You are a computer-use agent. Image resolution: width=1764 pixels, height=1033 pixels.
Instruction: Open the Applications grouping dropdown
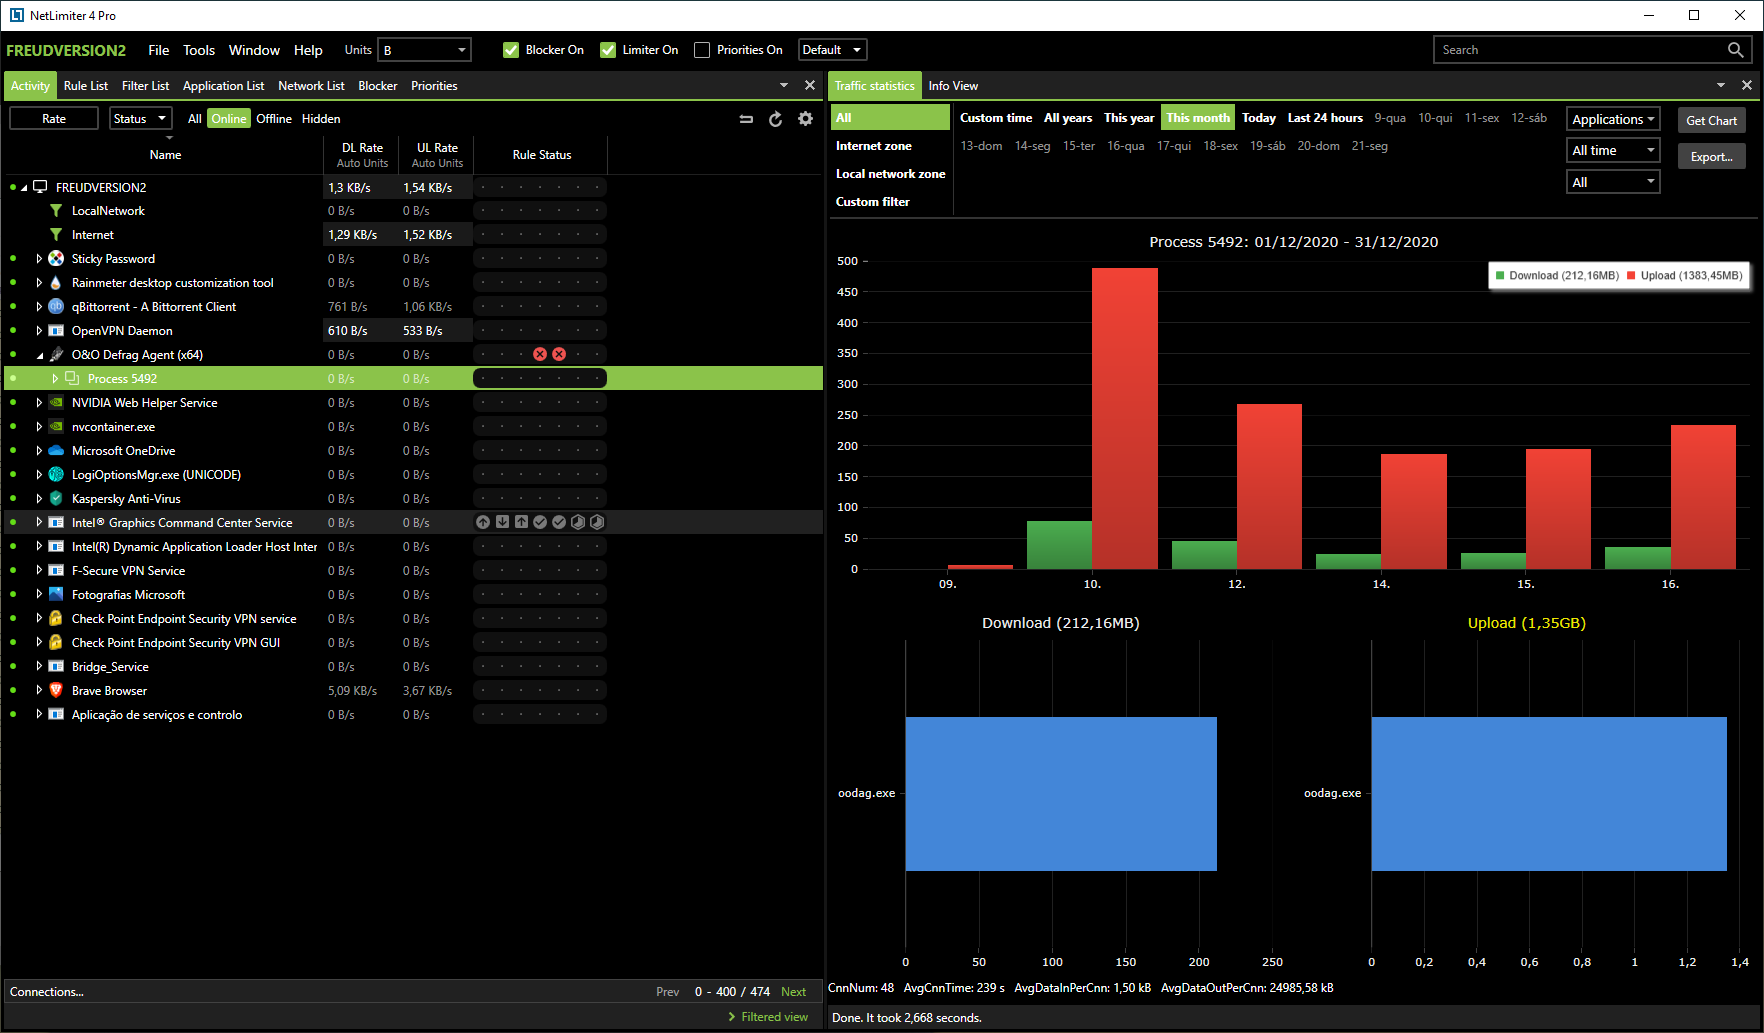[1613, 119]
